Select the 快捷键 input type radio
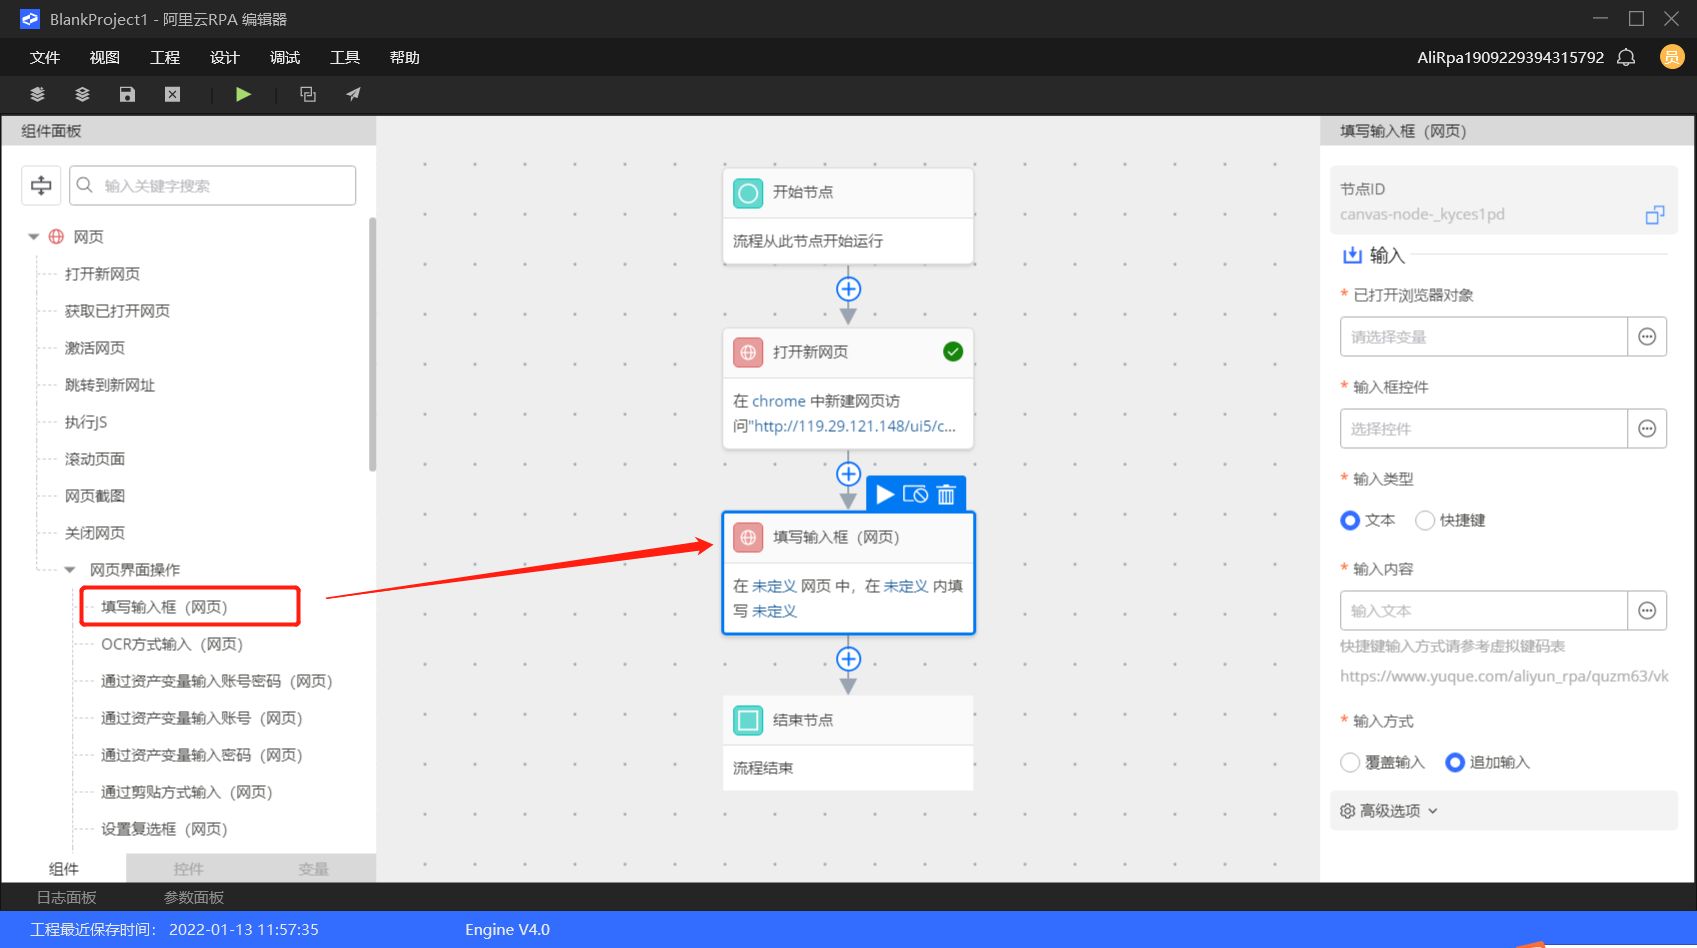This screenshot has height=948, width=1697. [1425, 520]
